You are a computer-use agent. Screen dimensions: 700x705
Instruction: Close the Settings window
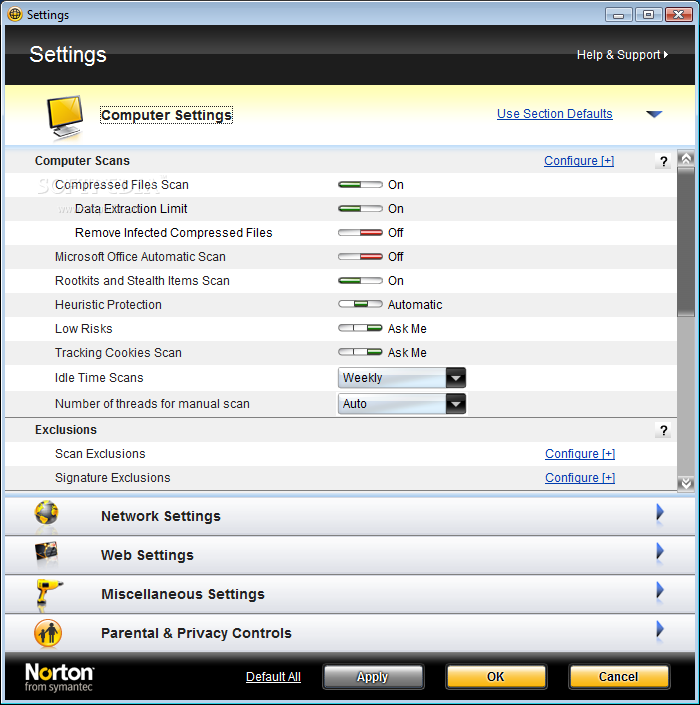coord(679,15)
